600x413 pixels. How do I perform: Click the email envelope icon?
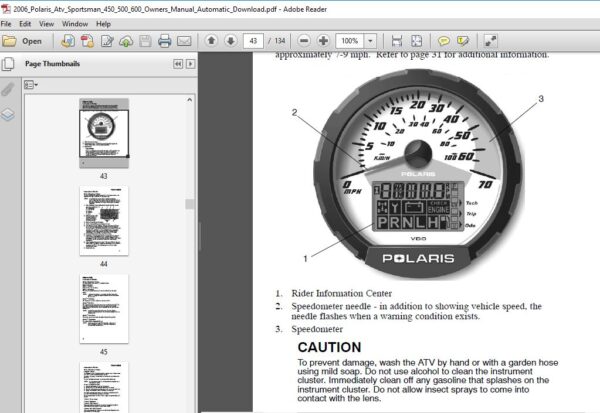pyautogui.click(x=184, y=41)
